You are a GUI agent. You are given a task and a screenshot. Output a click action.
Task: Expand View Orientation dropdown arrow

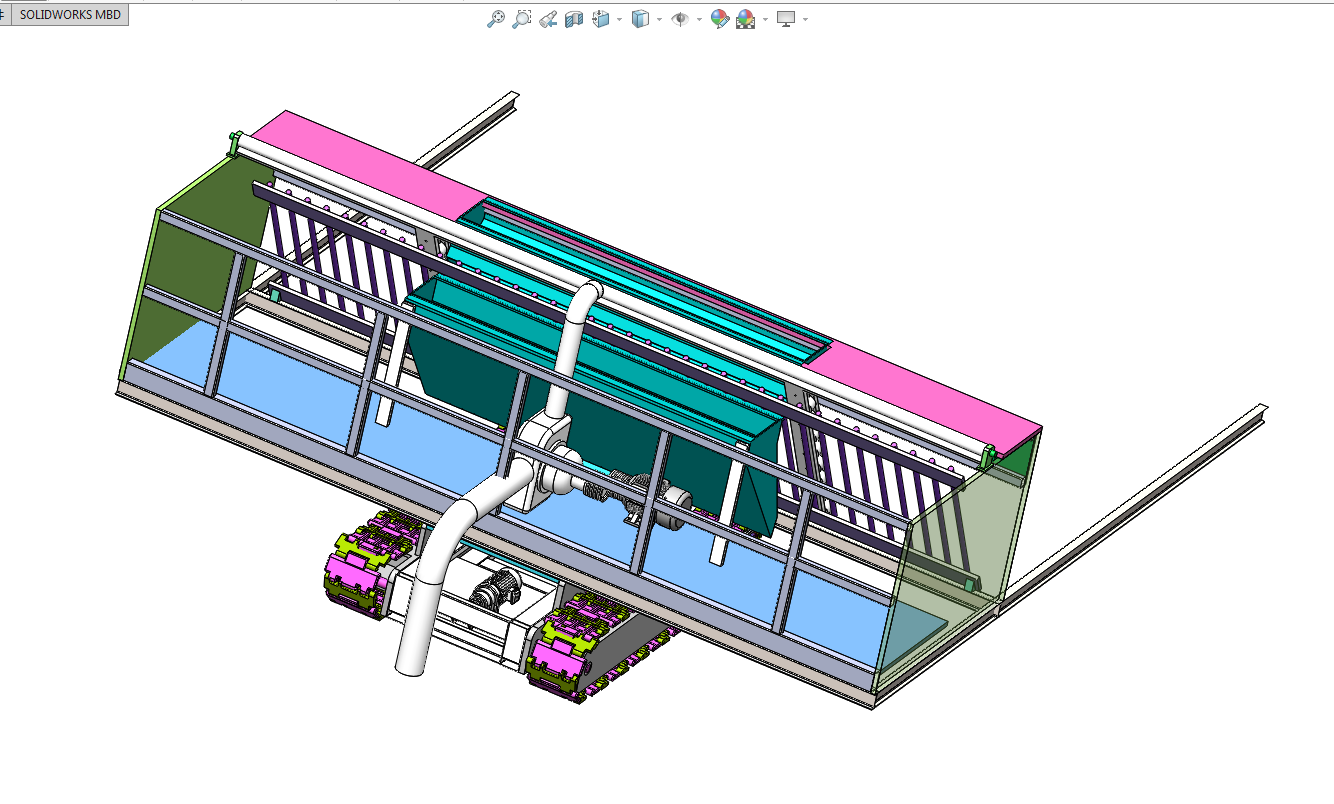click(x=619, y=19)
